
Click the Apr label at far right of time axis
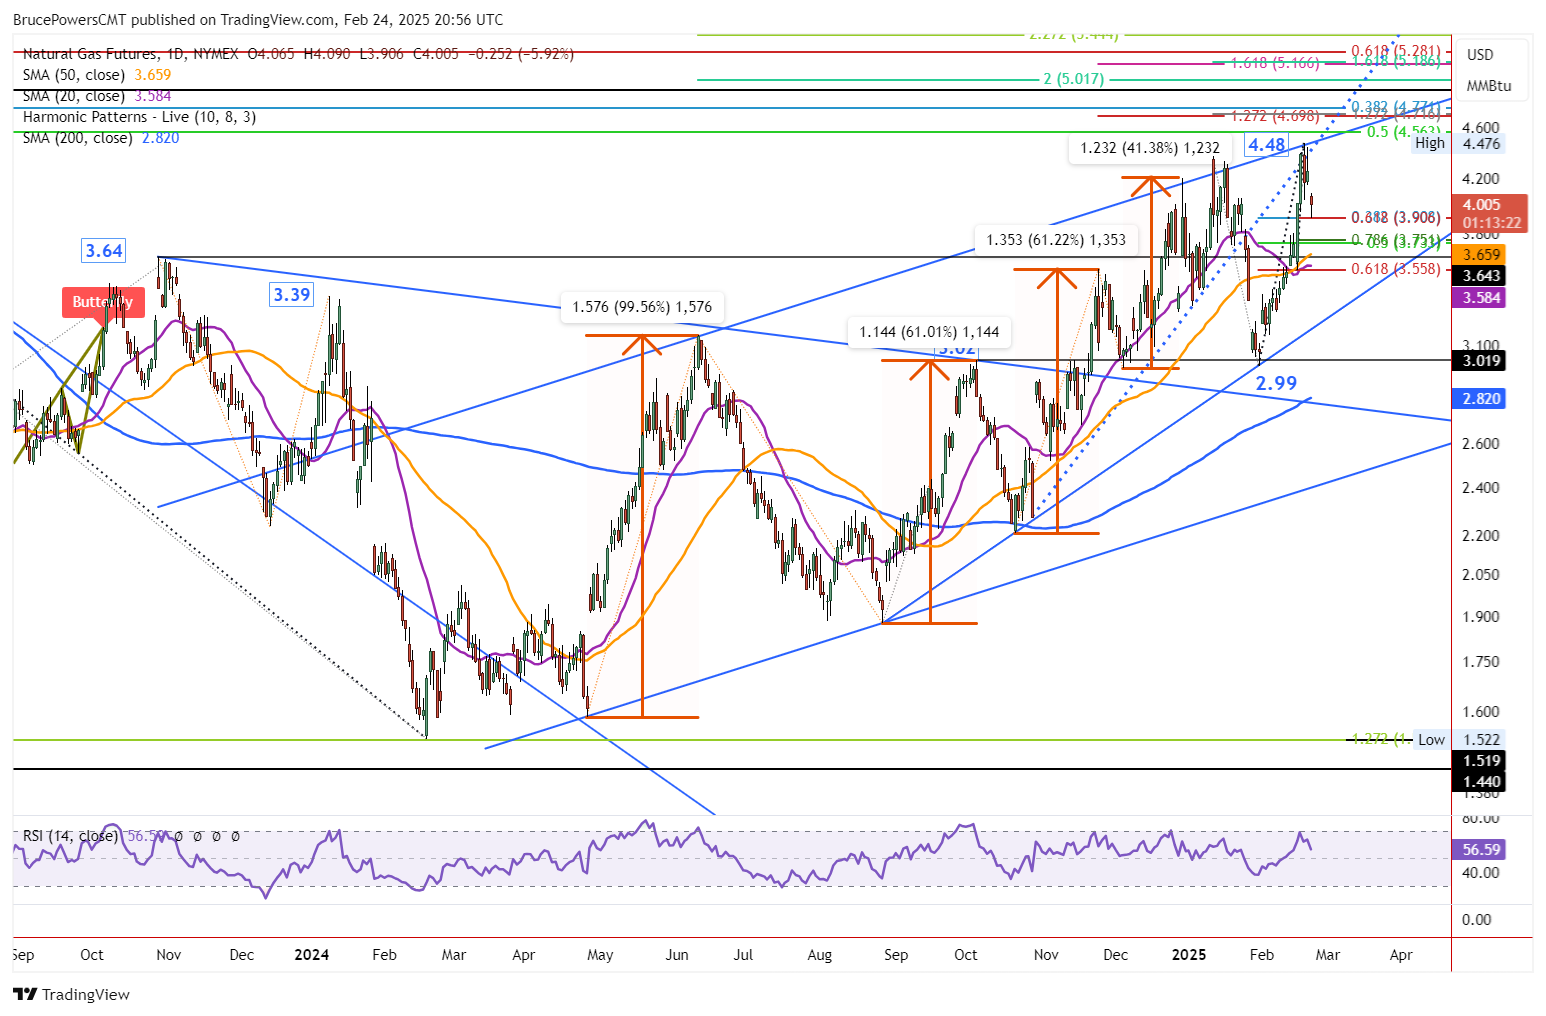[x=1401, y=955]
